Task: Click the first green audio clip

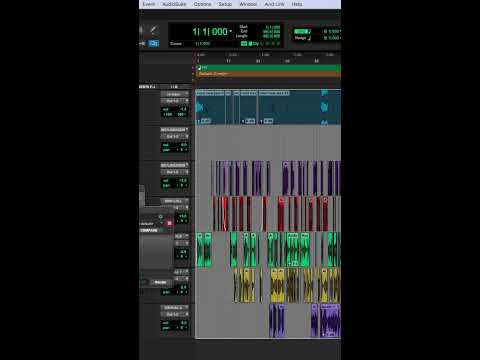Action: click(x=199, y=250)
